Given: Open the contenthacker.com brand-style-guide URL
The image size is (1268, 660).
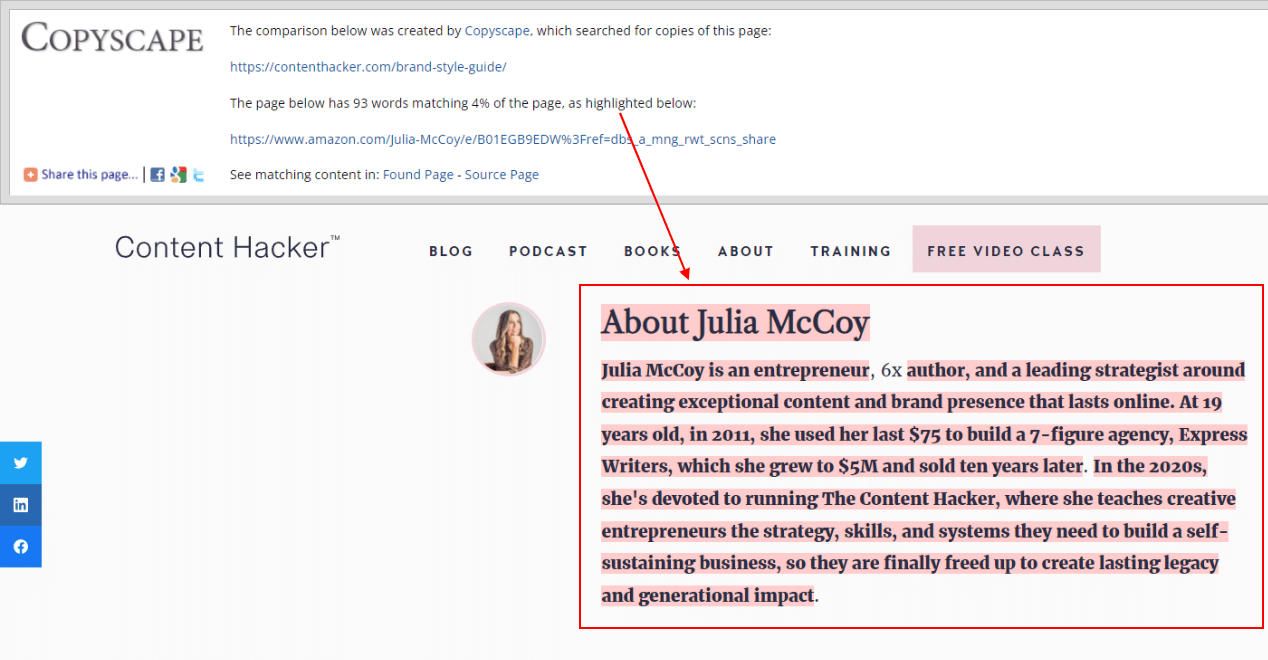Looking at the screenshot, I should (368, 67).
